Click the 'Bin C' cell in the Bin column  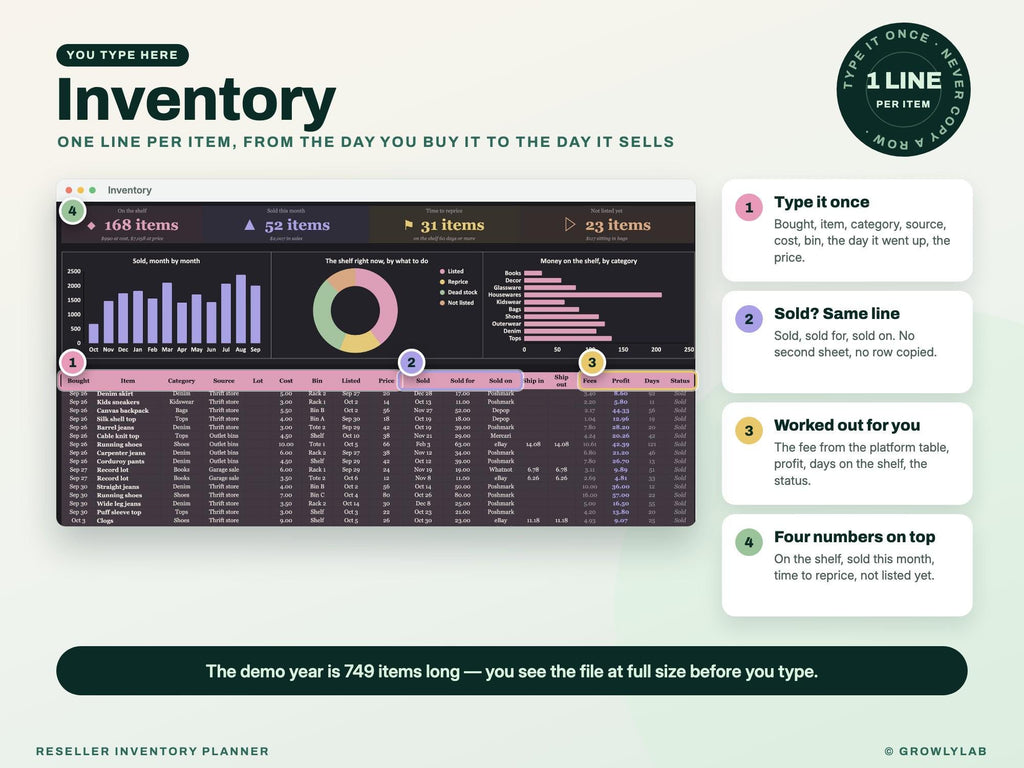pyautogui.click(x=317, y=495)
